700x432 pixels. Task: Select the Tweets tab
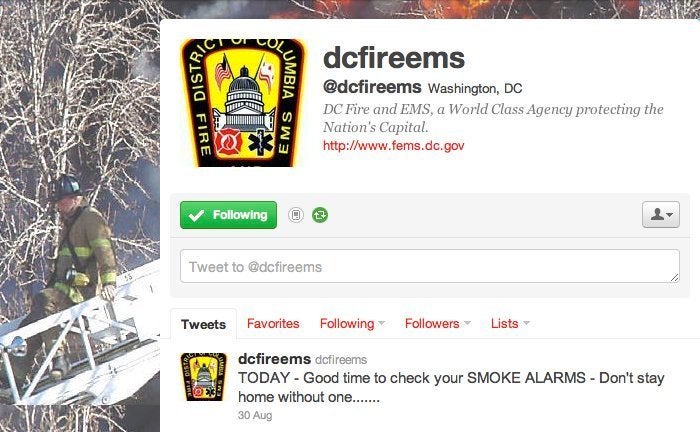tap(203, 324)
